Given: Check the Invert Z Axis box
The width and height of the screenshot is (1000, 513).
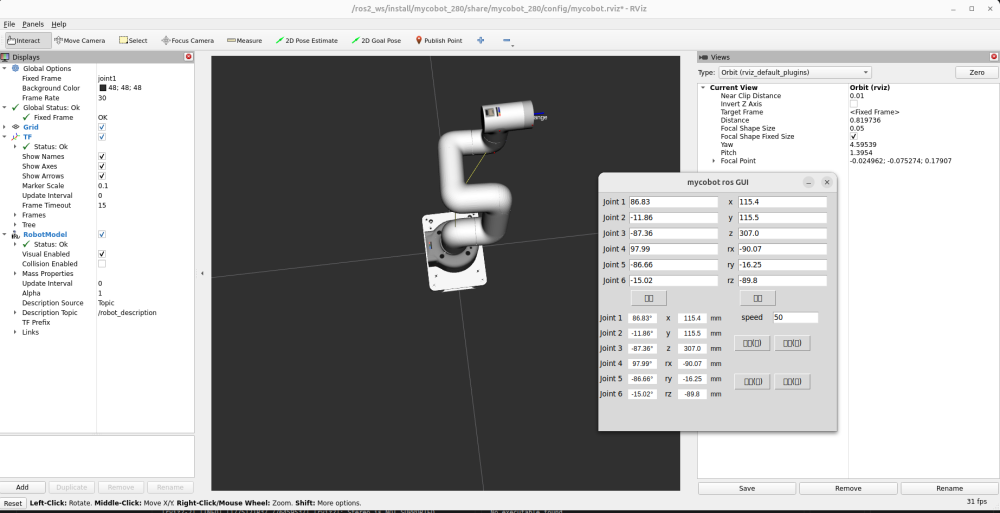Looking at the screenshot, I should point(854,104).
